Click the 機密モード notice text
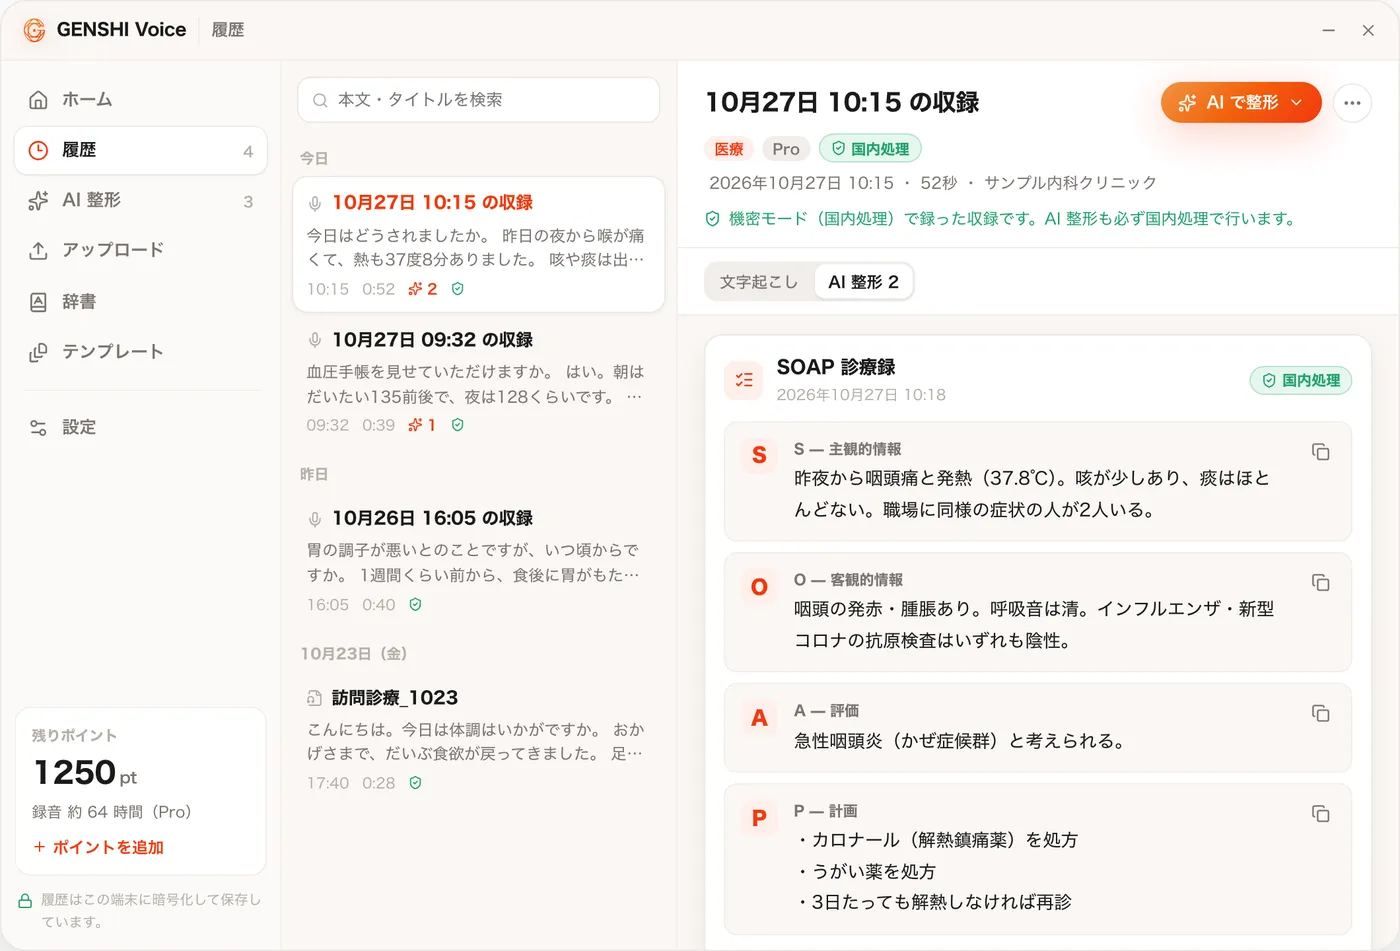The width and height of the screenshot is (1400, 951). pos(1012,219)
